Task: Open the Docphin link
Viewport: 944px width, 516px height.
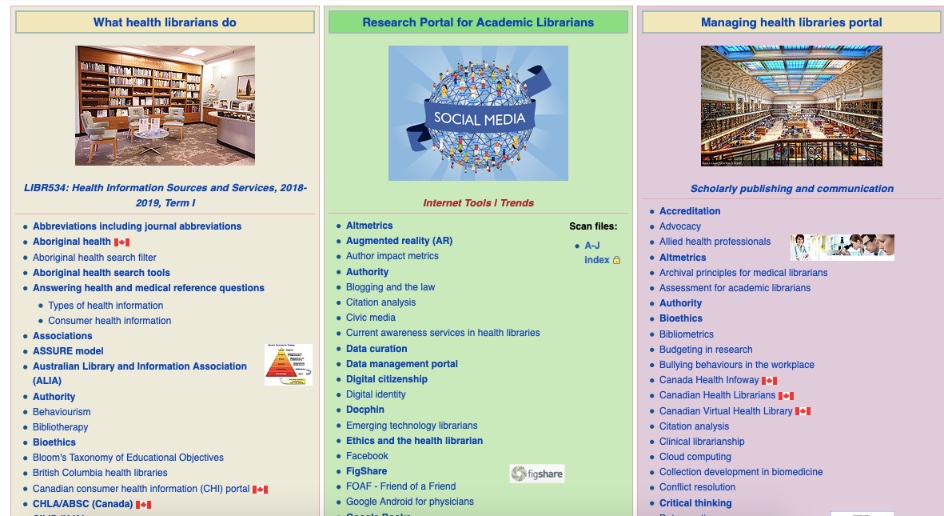Action: click(x=365, y=409)
